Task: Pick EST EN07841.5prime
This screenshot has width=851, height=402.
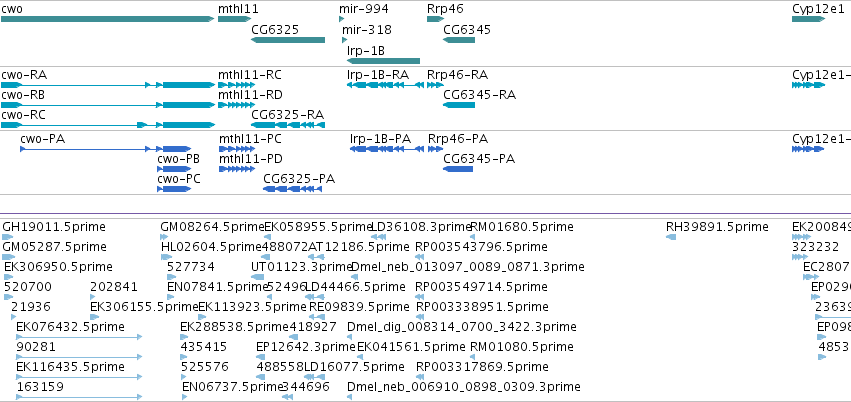Action: 218,287
